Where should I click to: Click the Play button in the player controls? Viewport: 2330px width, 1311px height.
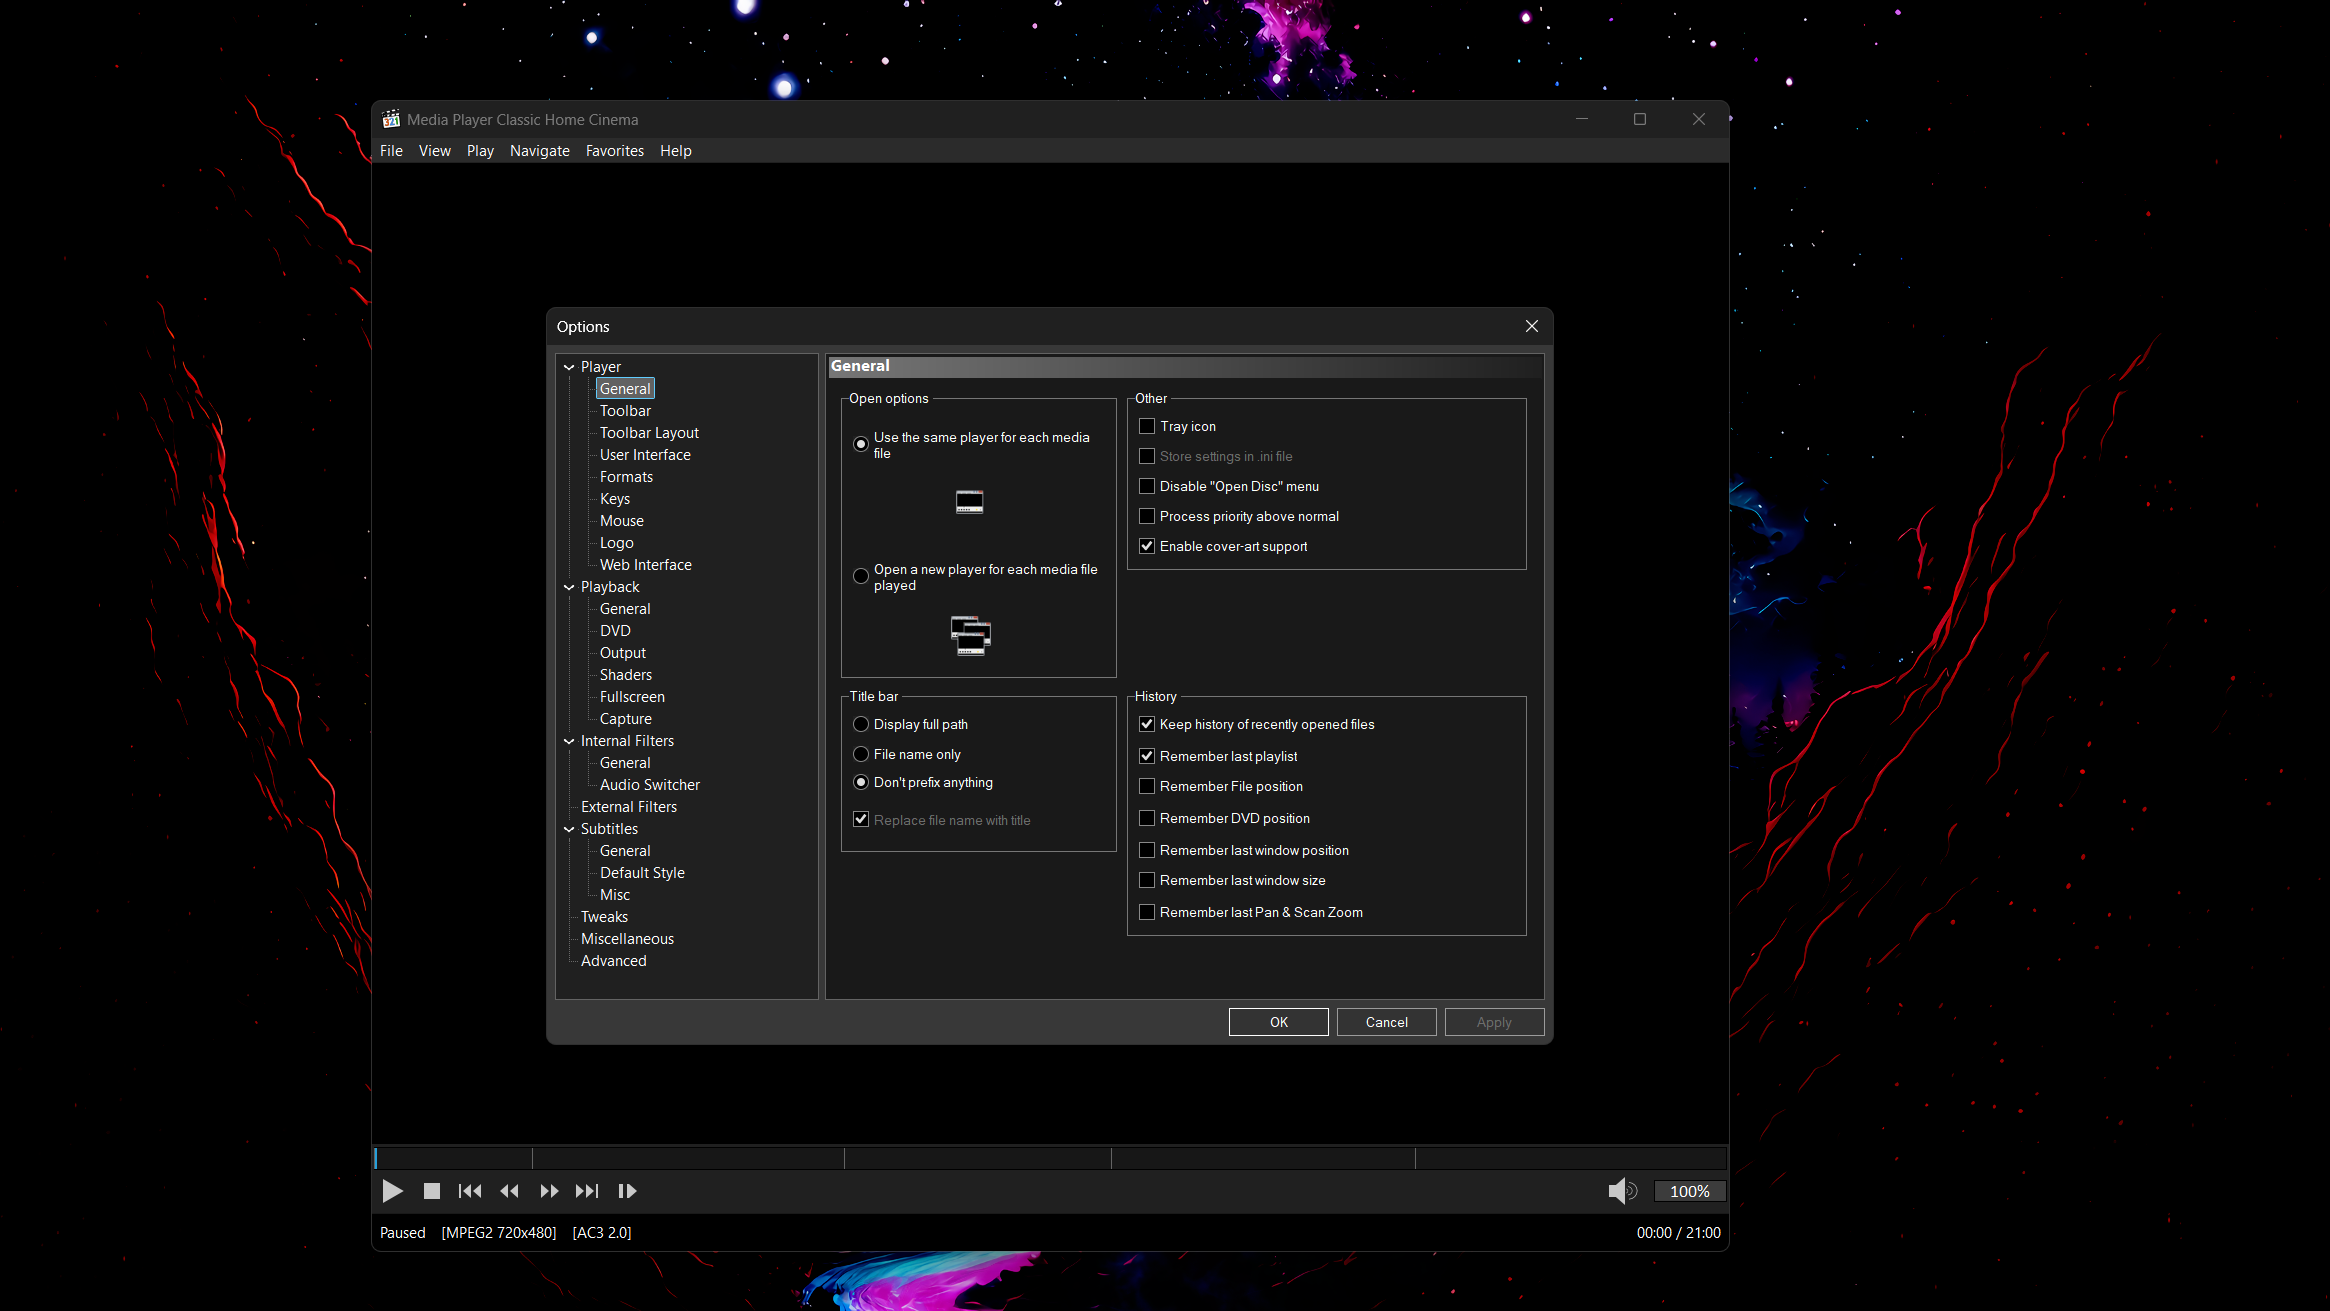click(392, 1191)
